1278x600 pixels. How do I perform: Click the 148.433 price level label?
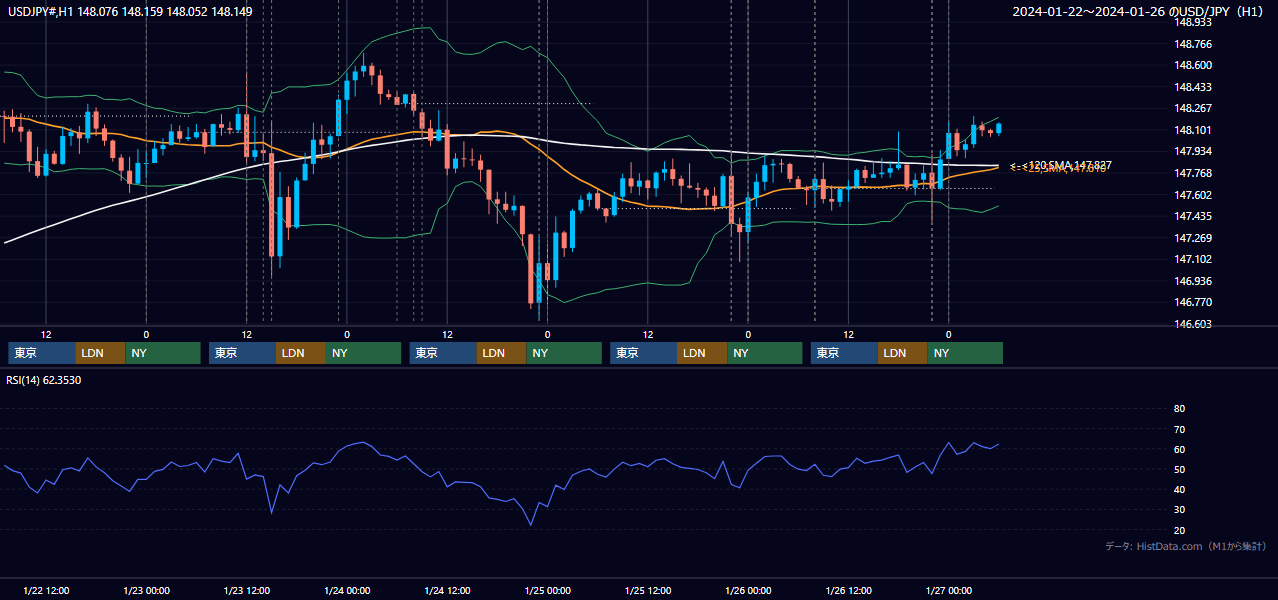pyautogui.click(x=1193, y=87)
